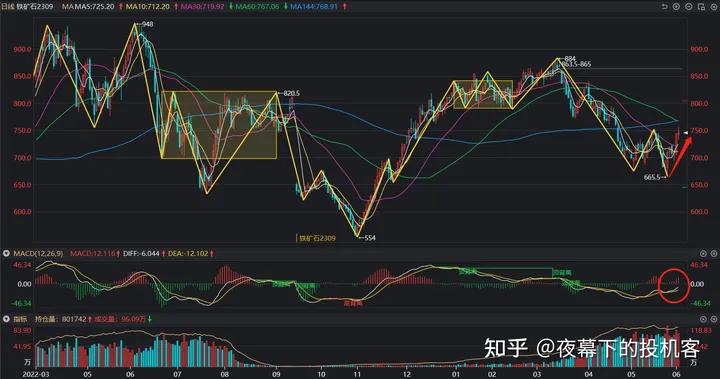
Task: Select the MA5:725.20 moving average value
Action: point(95,7)
